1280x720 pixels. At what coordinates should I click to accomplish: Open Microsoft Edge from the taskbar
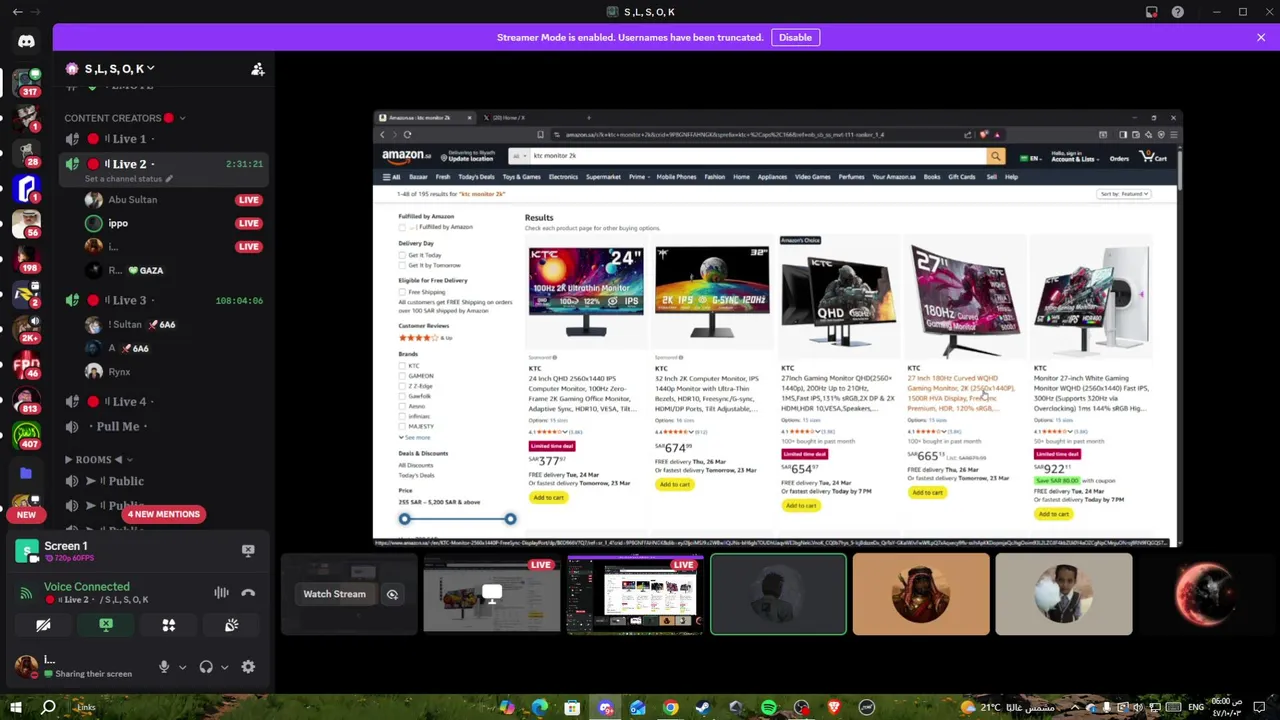540,708
